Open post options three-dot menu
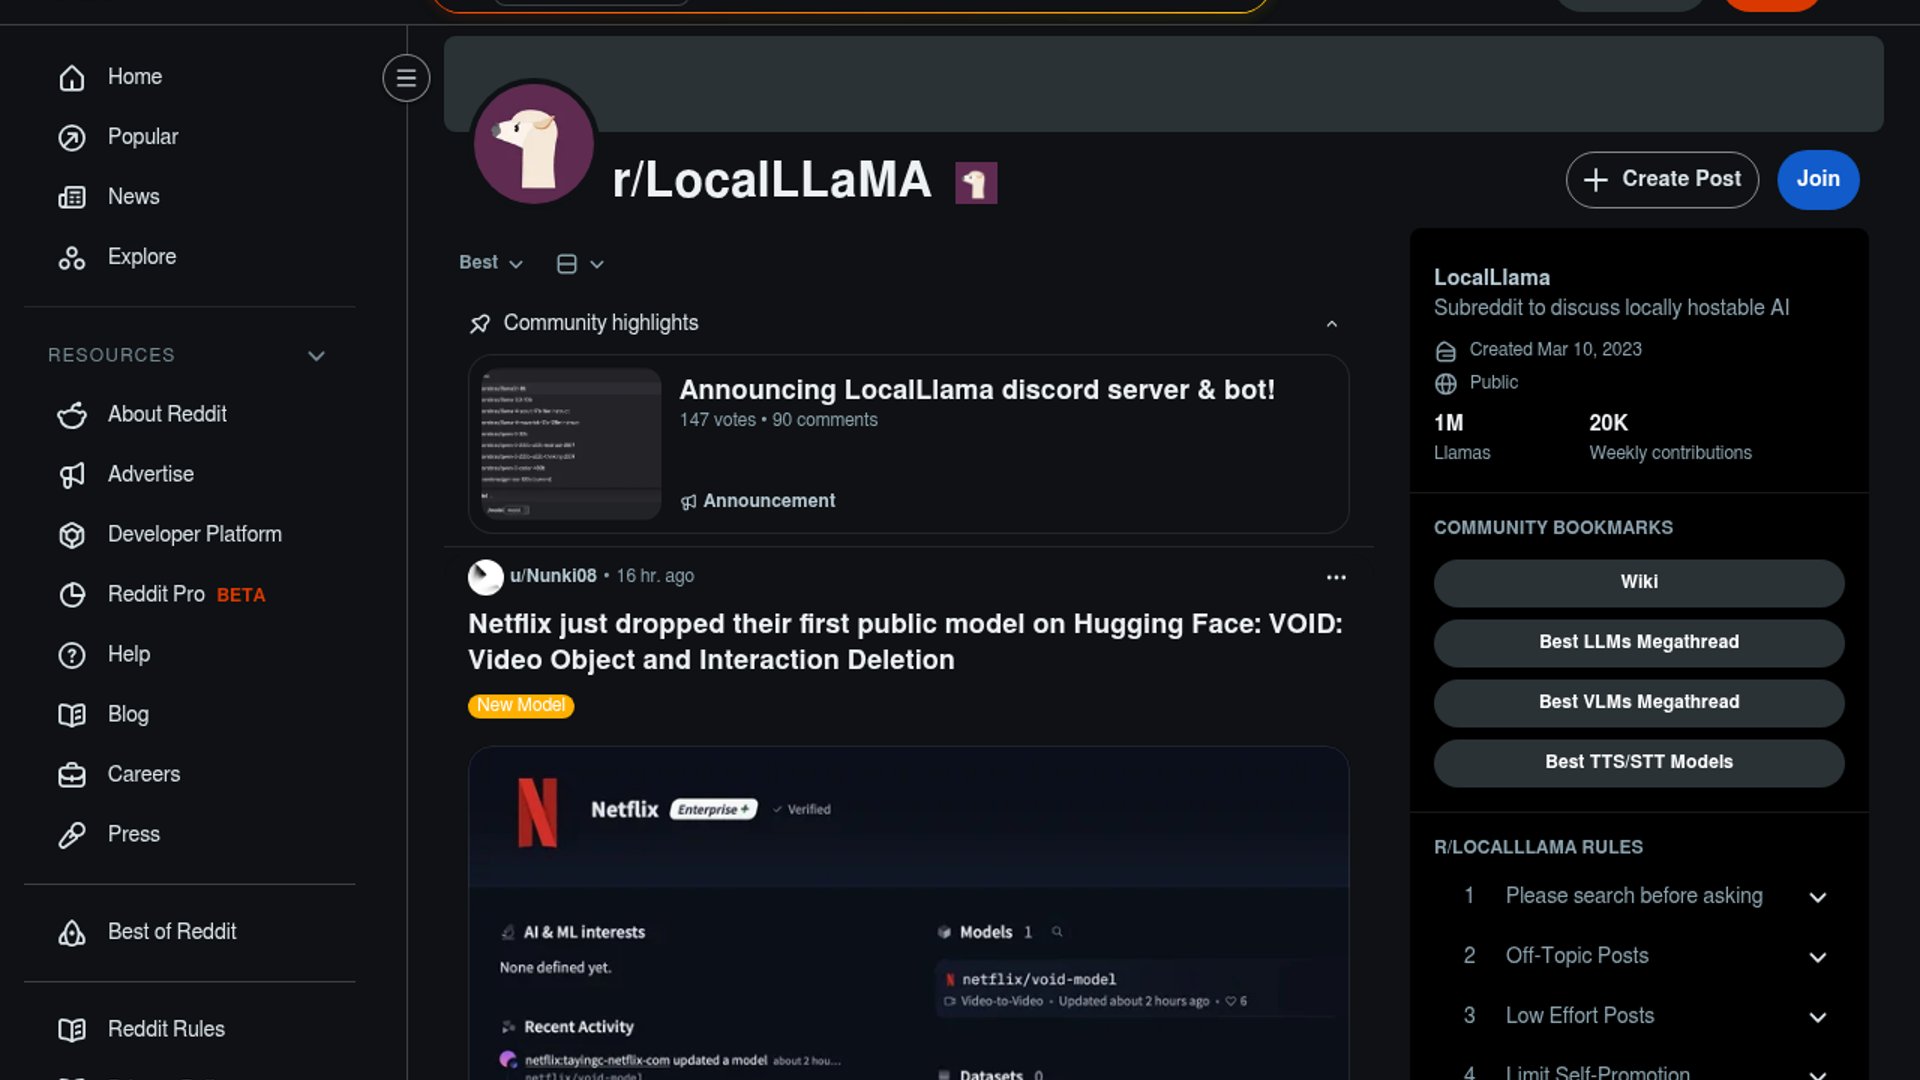 tap(1336, 577)
